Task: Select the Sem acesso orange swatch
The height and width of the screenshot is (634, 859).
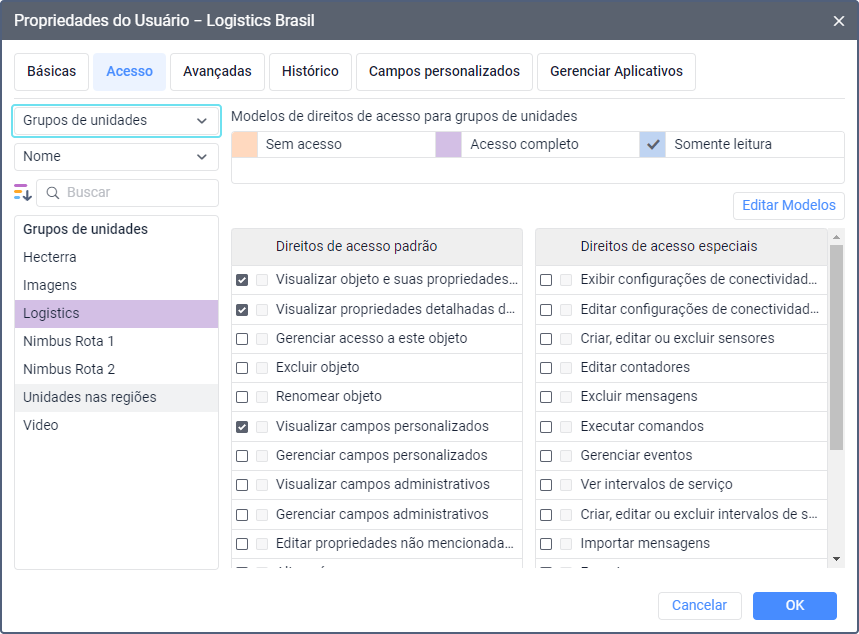Action: pos(245,144)
